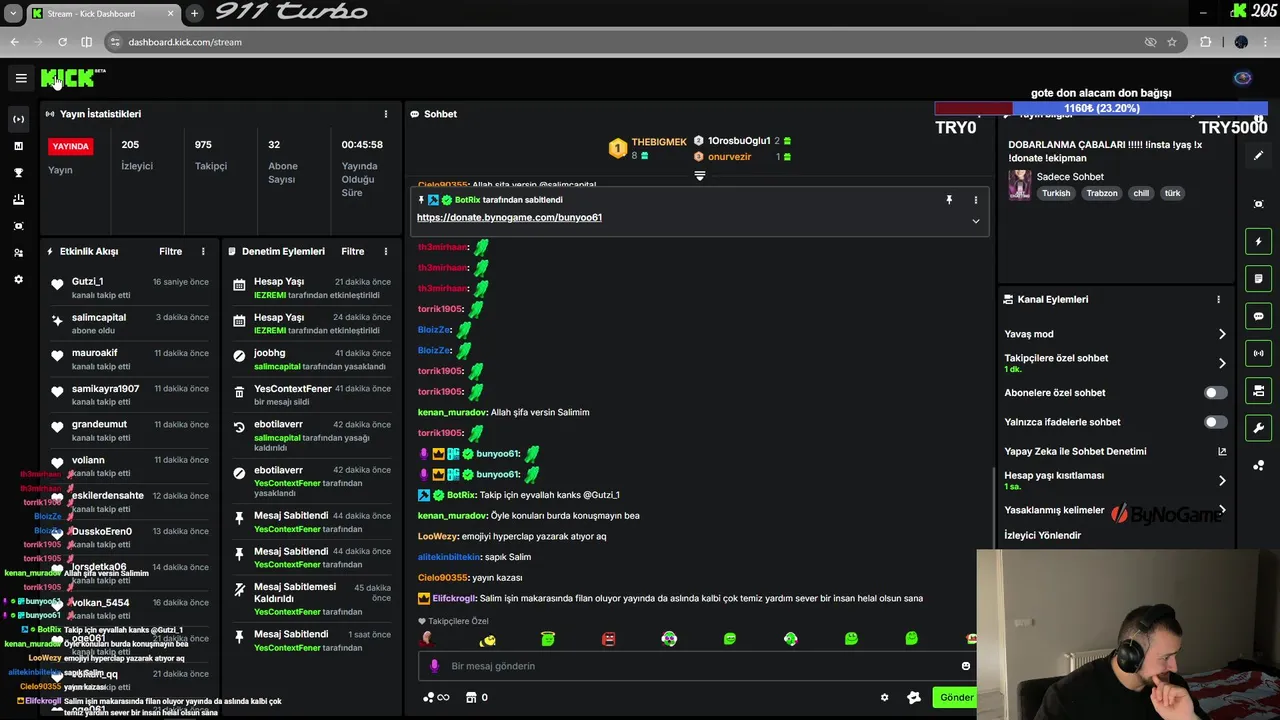Open the trophy icon in left sidebar

click(18, 173)
